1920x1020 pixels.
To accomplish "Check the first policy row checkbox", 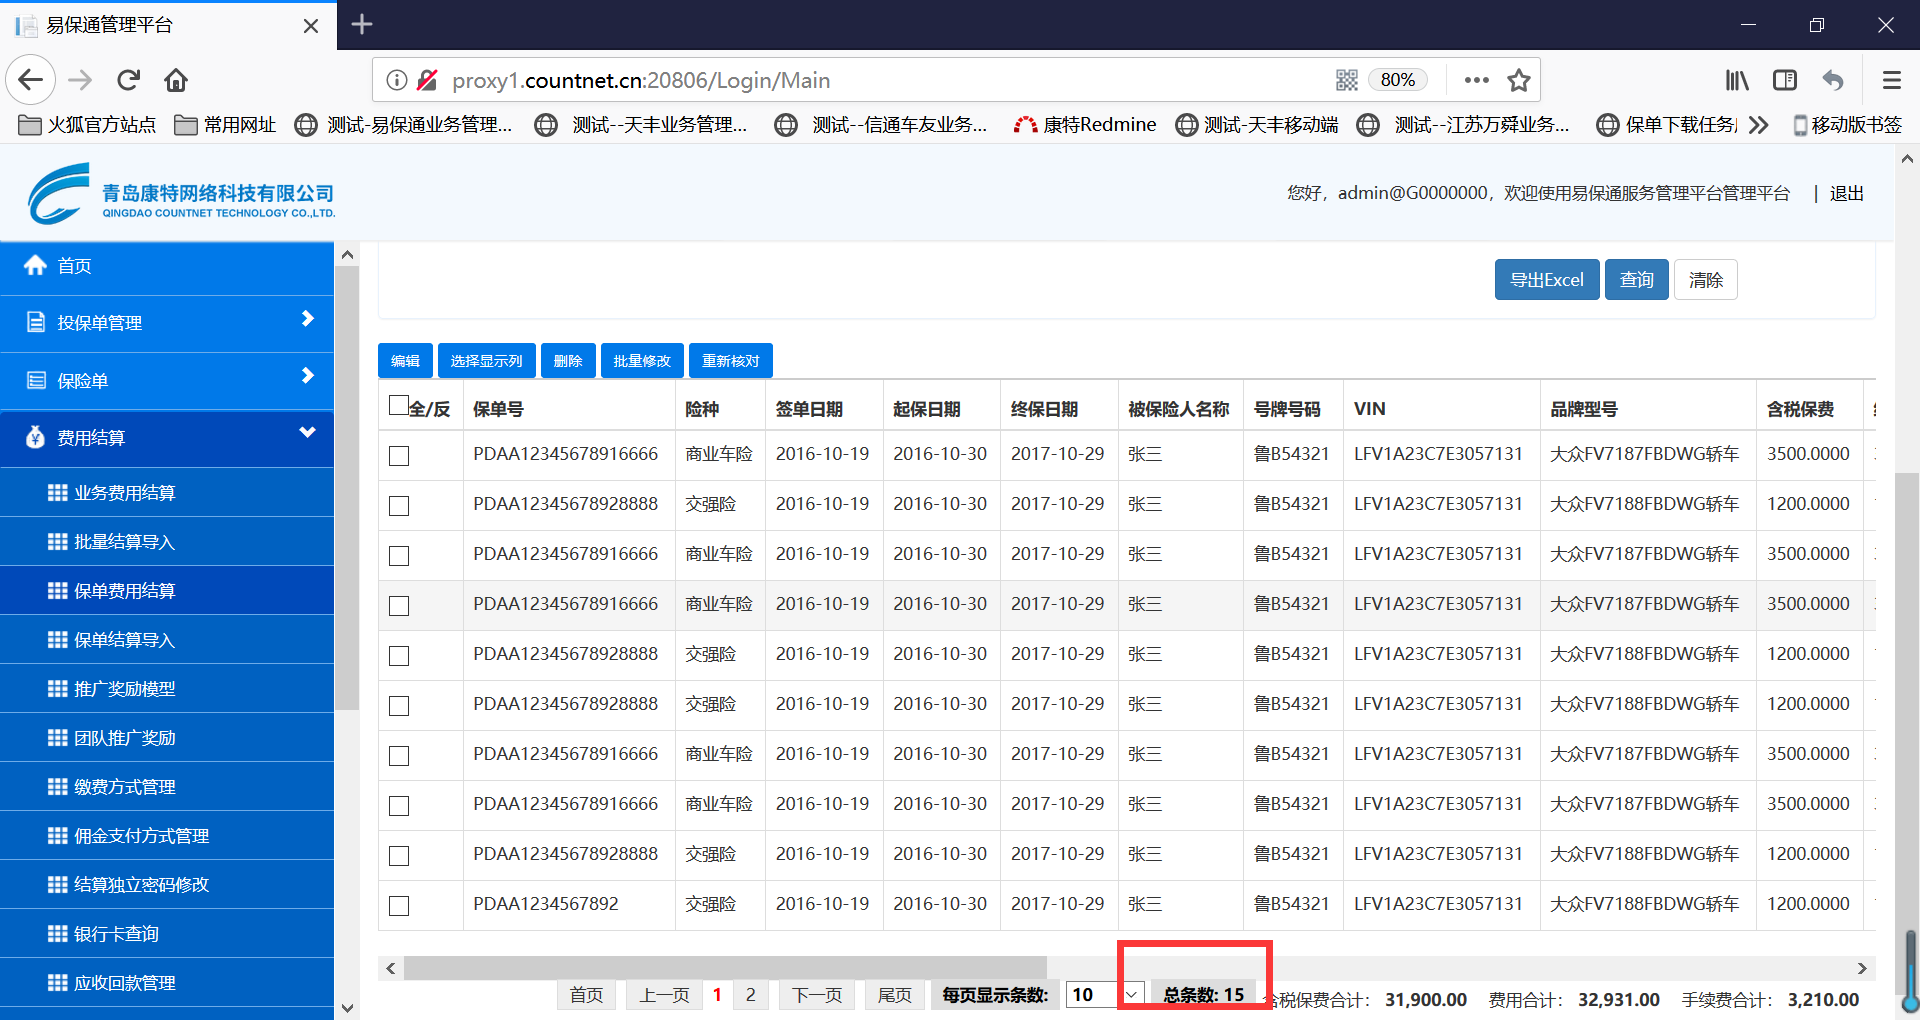I will click(399, 456).
